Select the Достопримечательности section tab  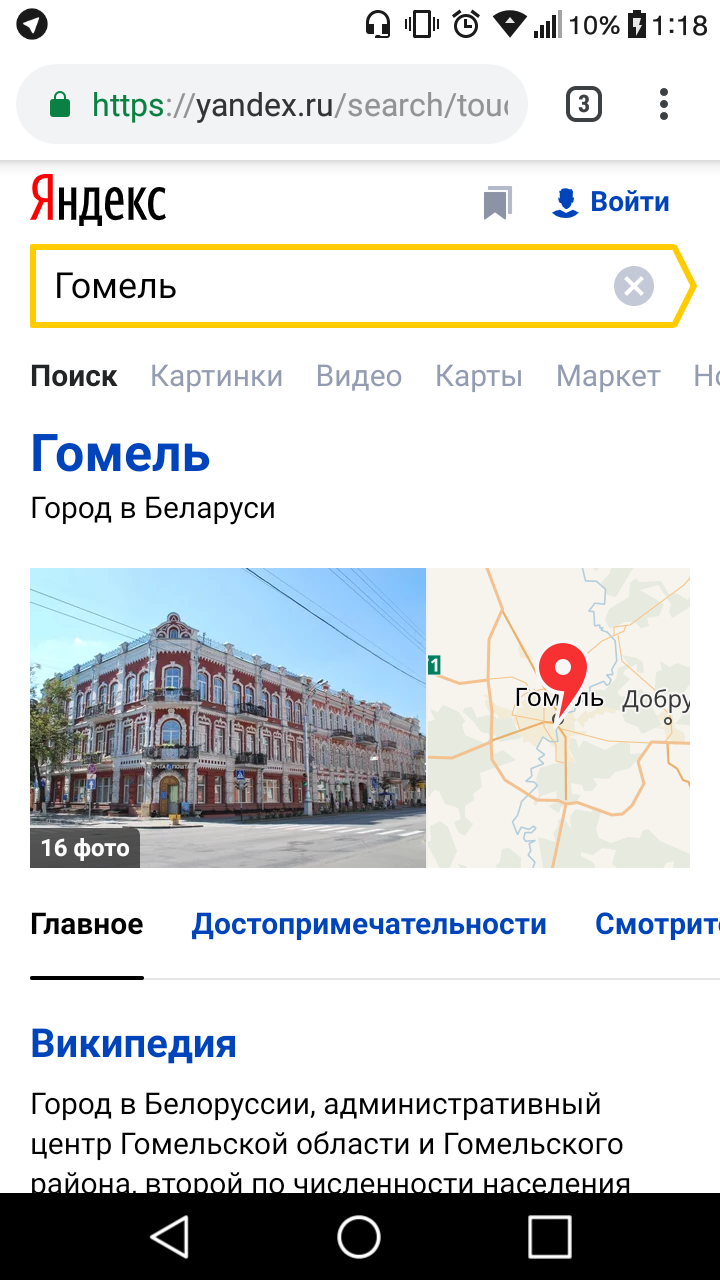click(x=369, y=924)
